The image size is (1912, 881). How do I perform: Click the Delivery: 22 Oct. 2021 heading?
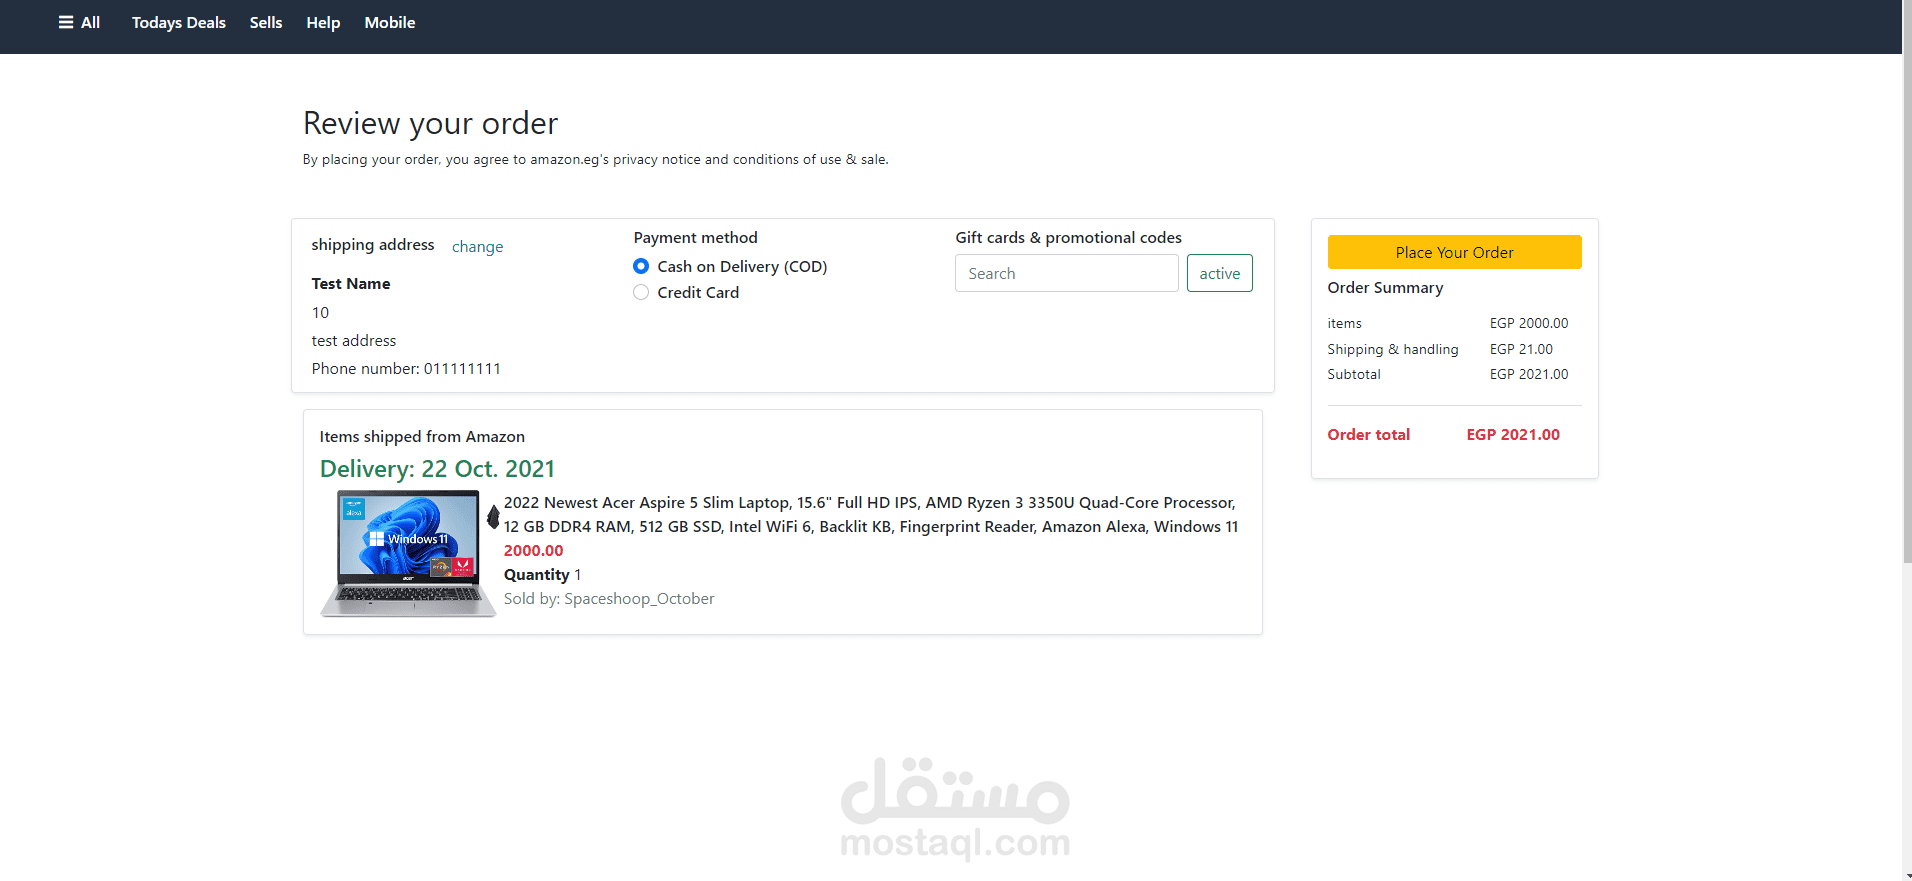click(437, 469)
